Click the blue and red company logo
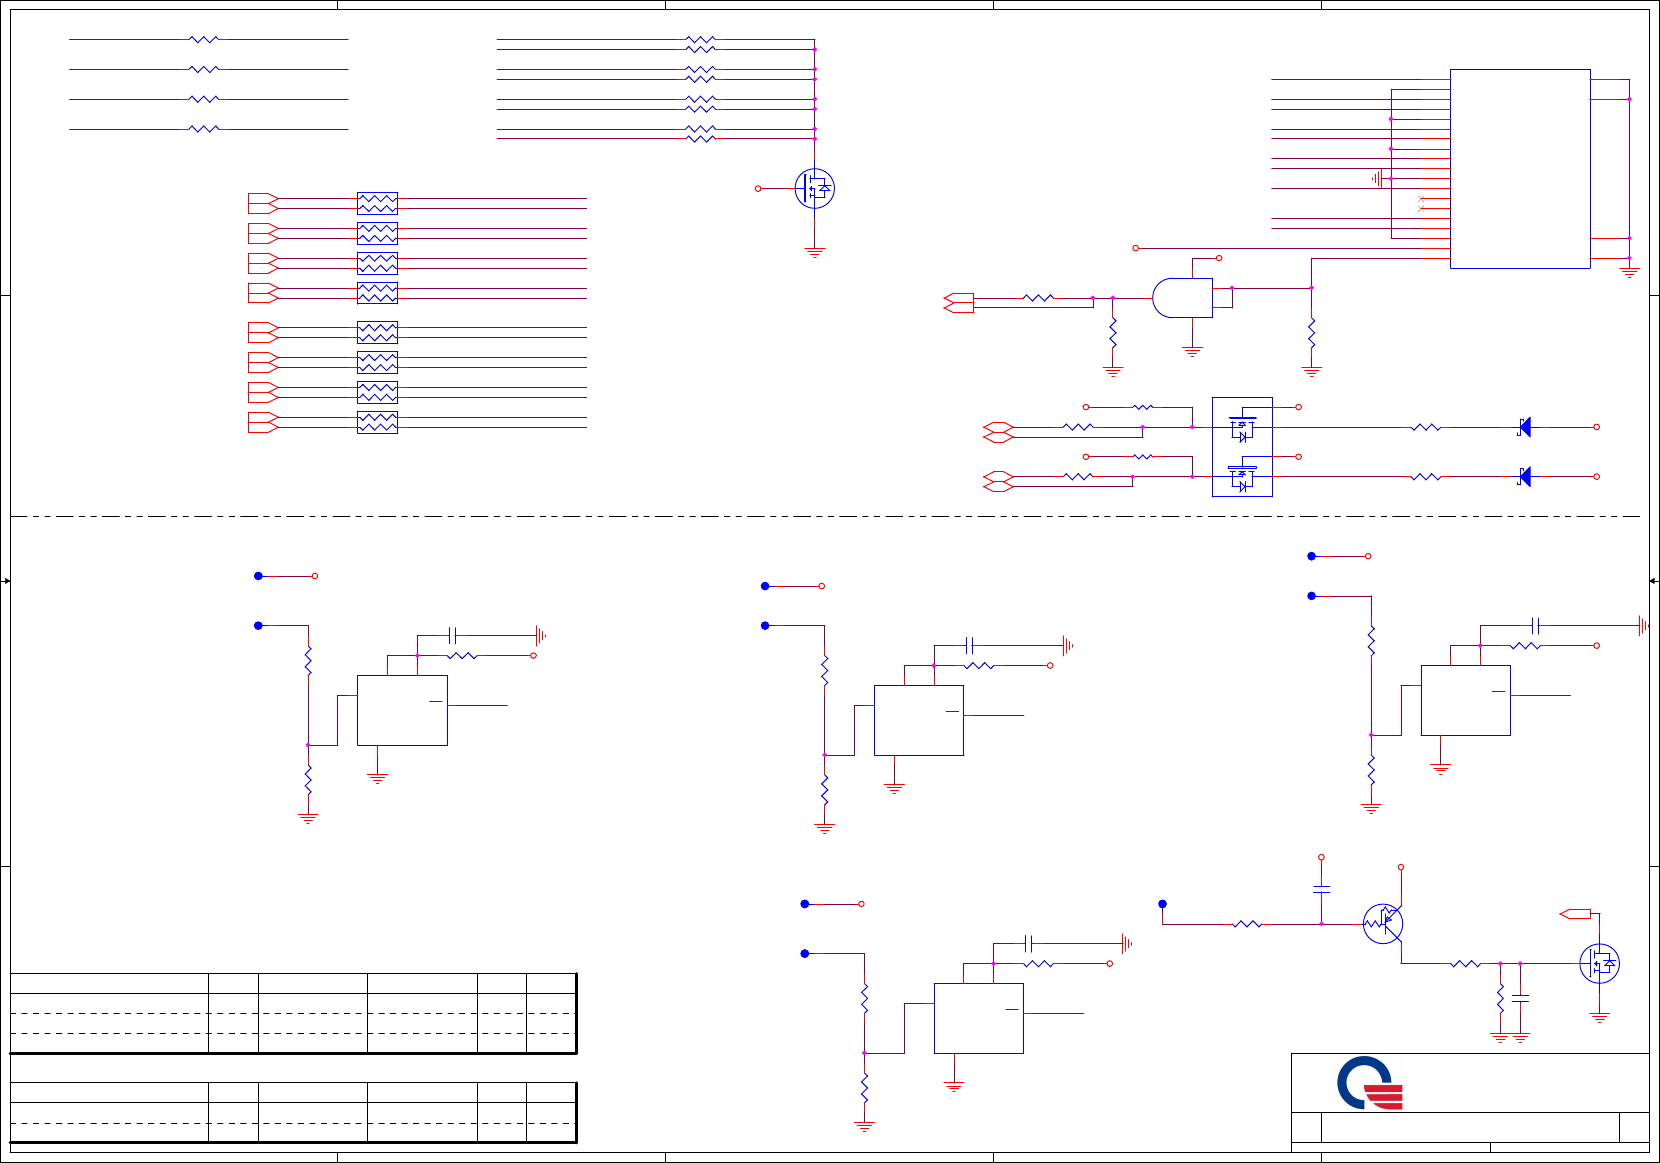This screenshot has height=1163, width=1660. pos(1370,1083)
